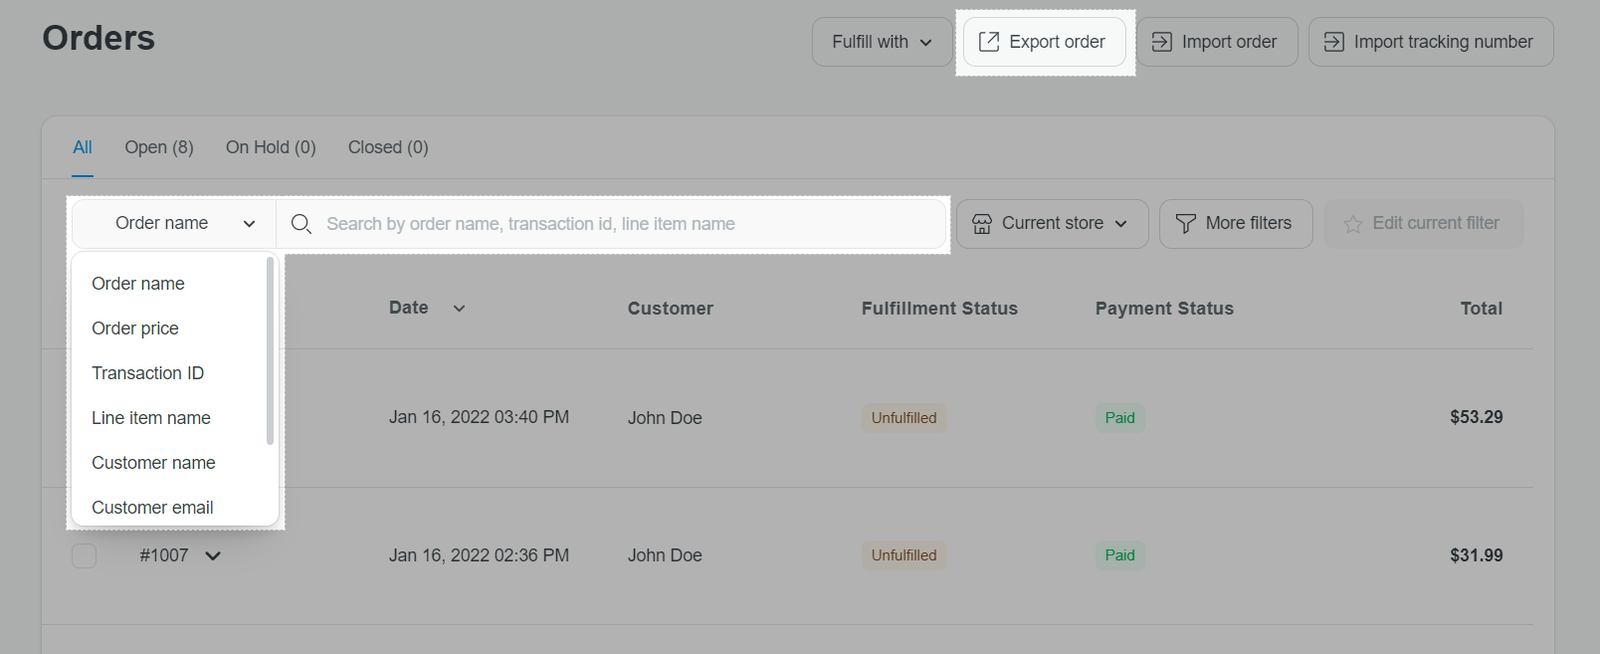Expand order #1007 details chevron
This screenshot has height=654, width=1600.
coord(213,556)
